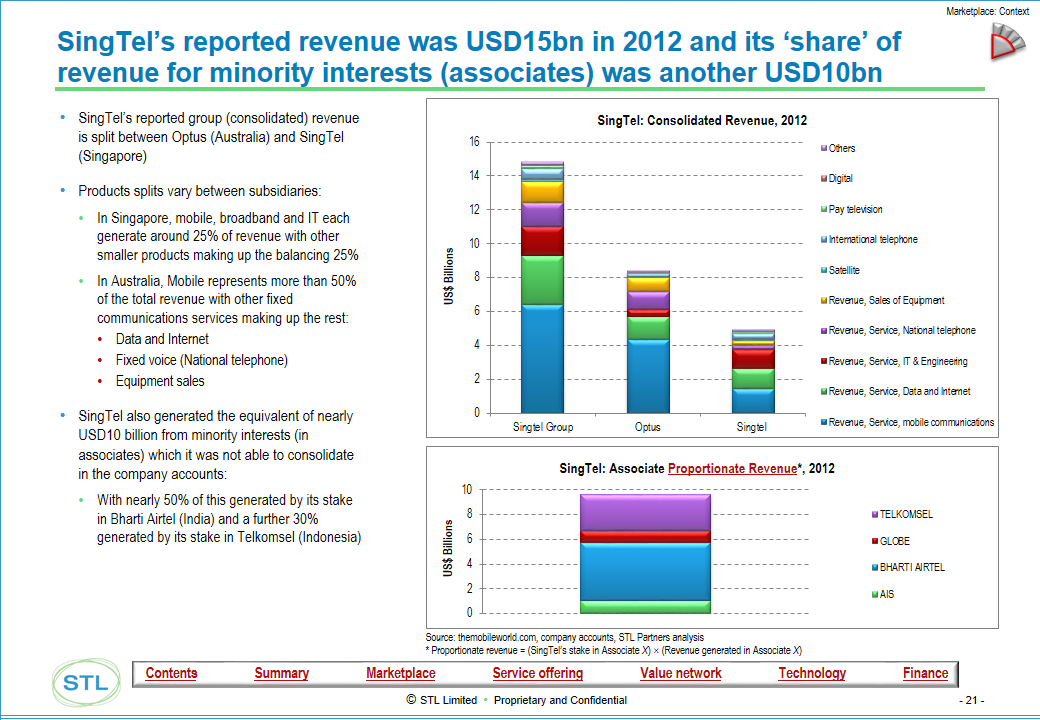Click 'Proprietary and Confidential' footer text

(560, 700)
